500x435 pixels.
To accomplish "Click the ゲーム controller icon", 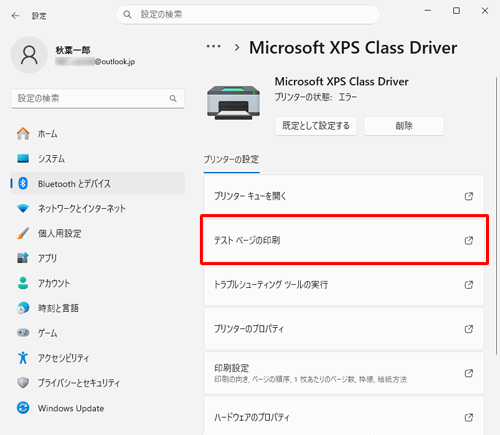I will [x=23, y=333].
